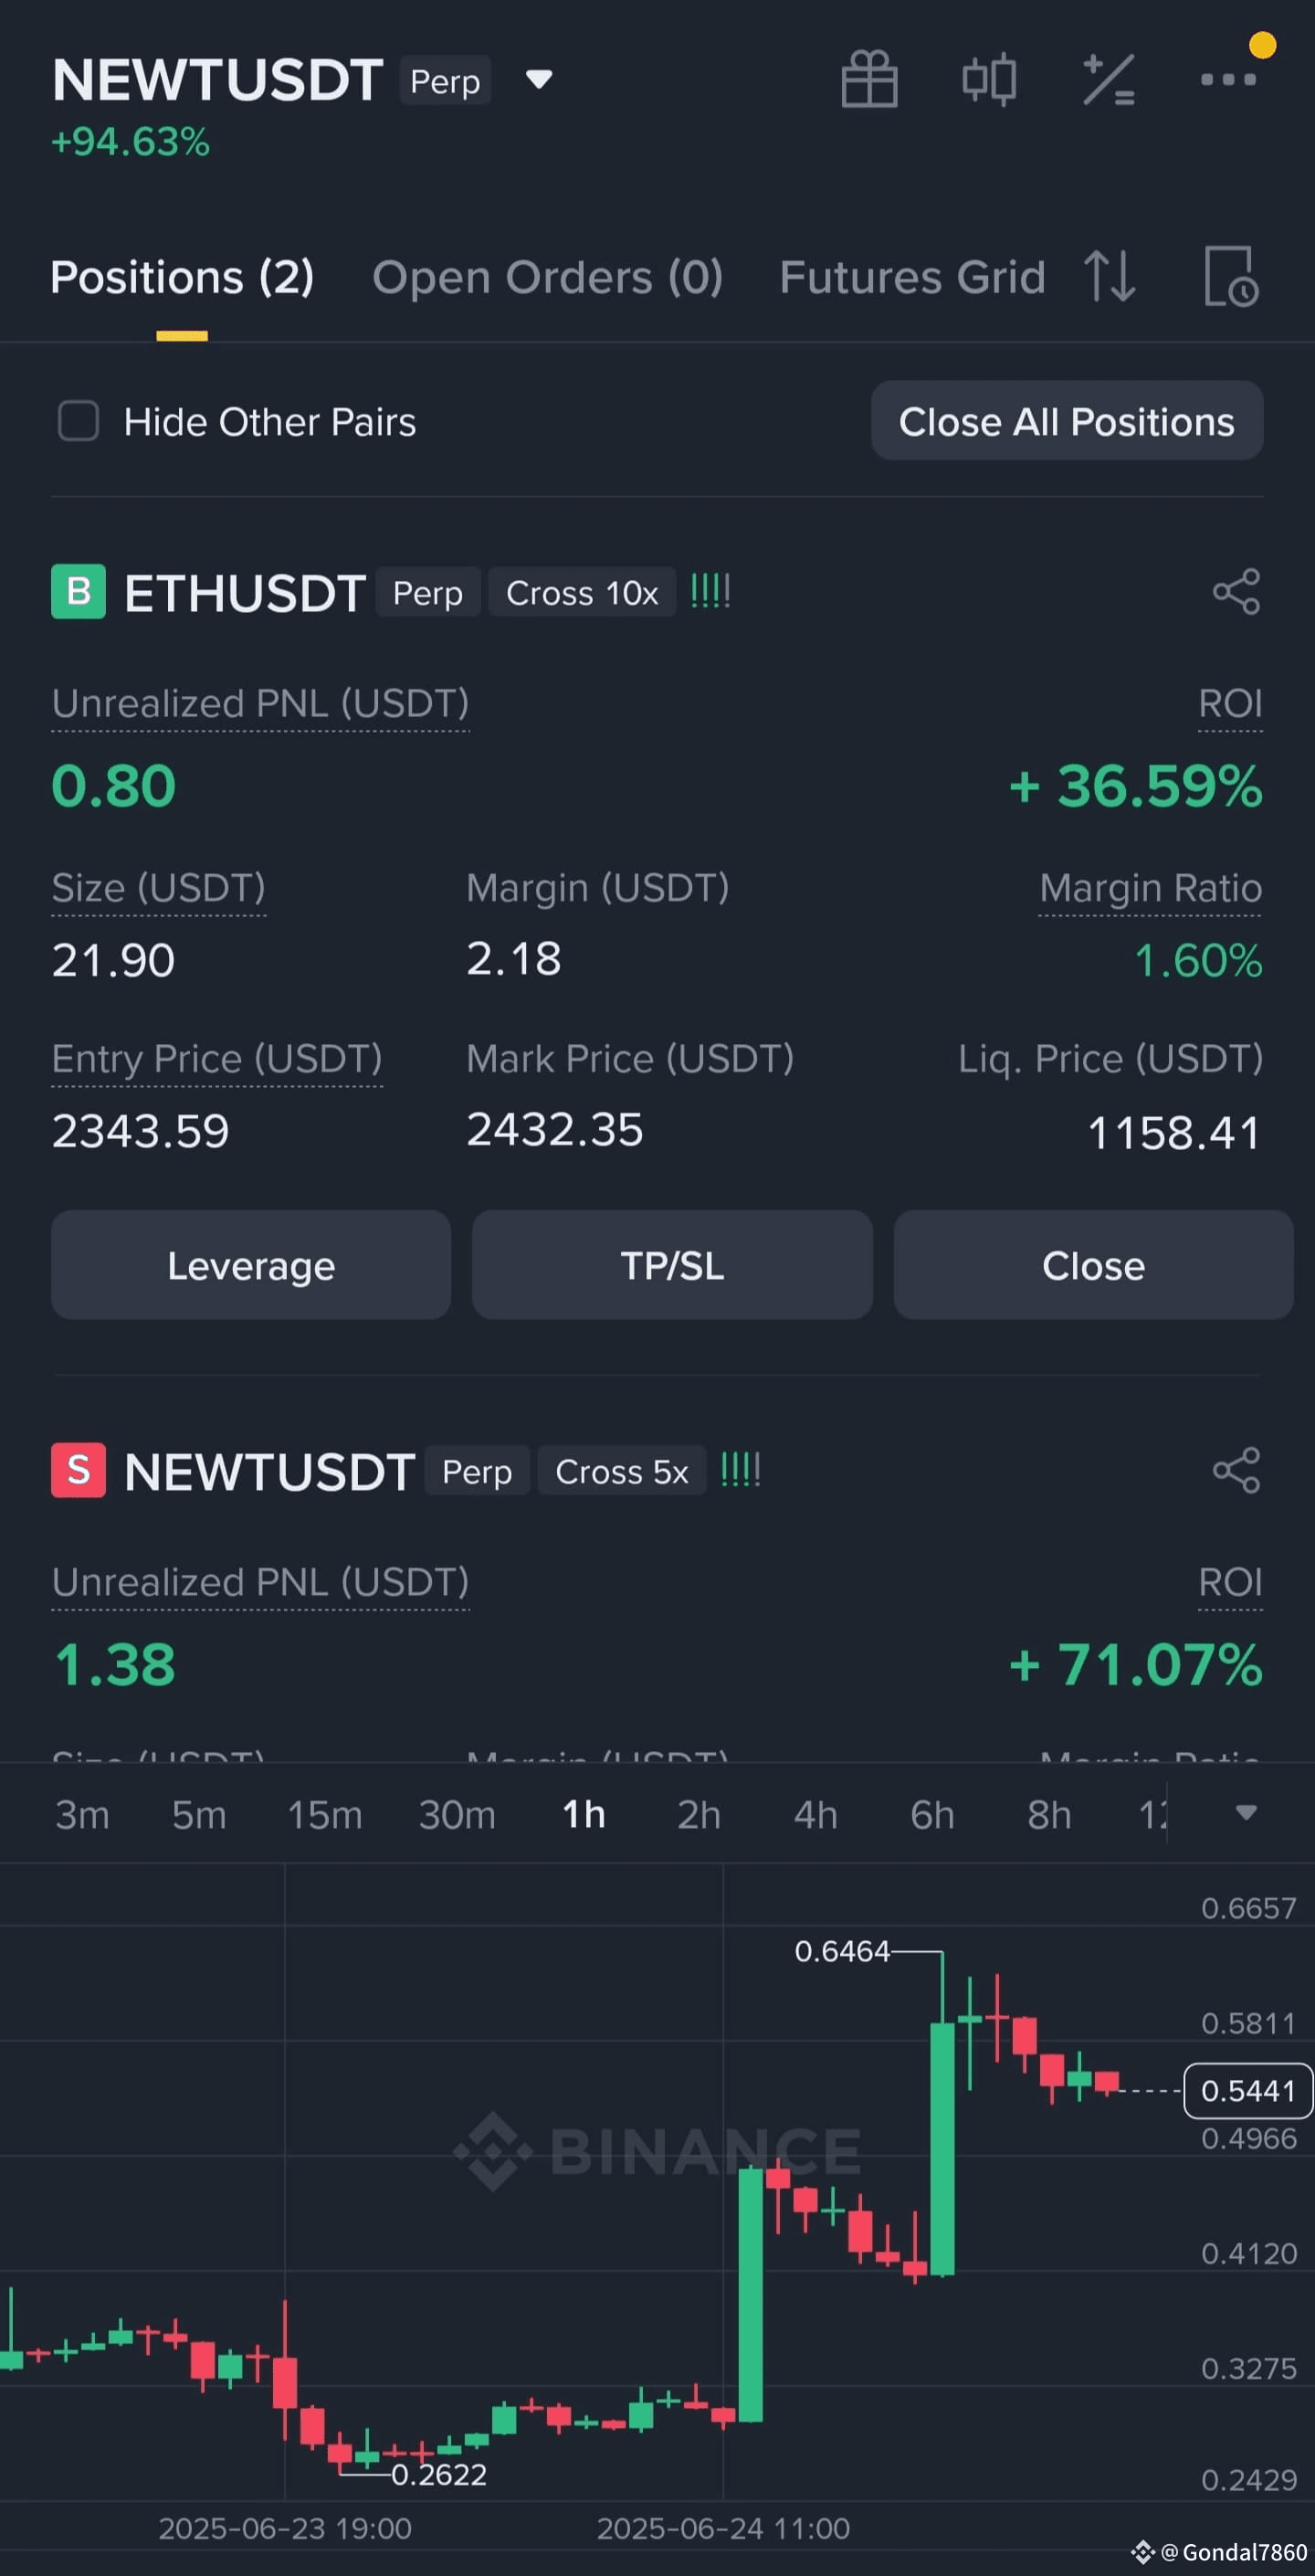1315x2576 pixels.
Task: Share the NEWTUSDT position
Action: click(x=1236, y=1470)
